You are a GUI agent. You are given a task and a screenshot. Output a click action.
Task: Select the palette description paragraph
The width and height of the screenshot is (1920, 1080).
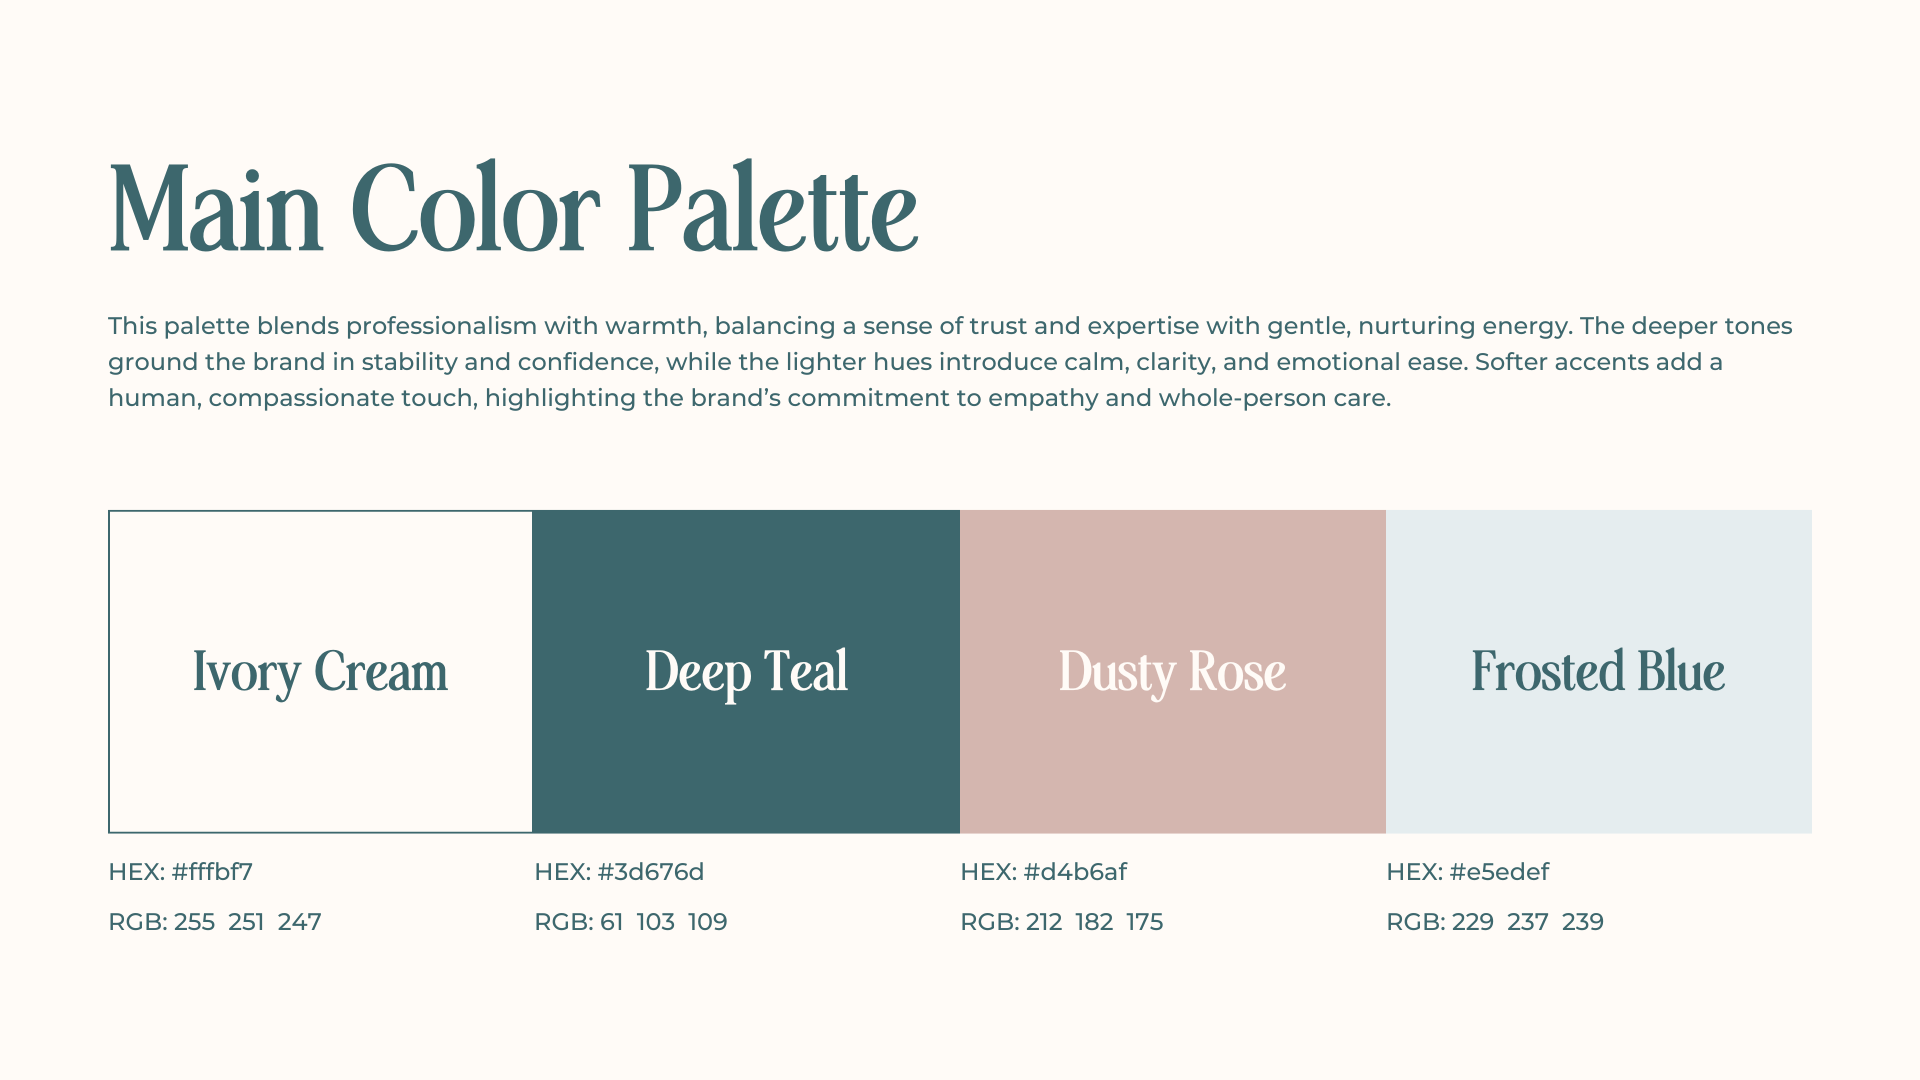click(950, 362)
